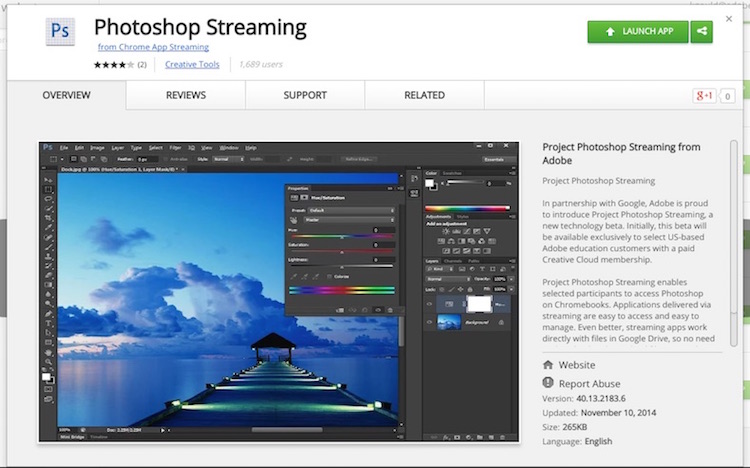Select the Rectangular Marquee tool
750x468 pixels.
48,189
